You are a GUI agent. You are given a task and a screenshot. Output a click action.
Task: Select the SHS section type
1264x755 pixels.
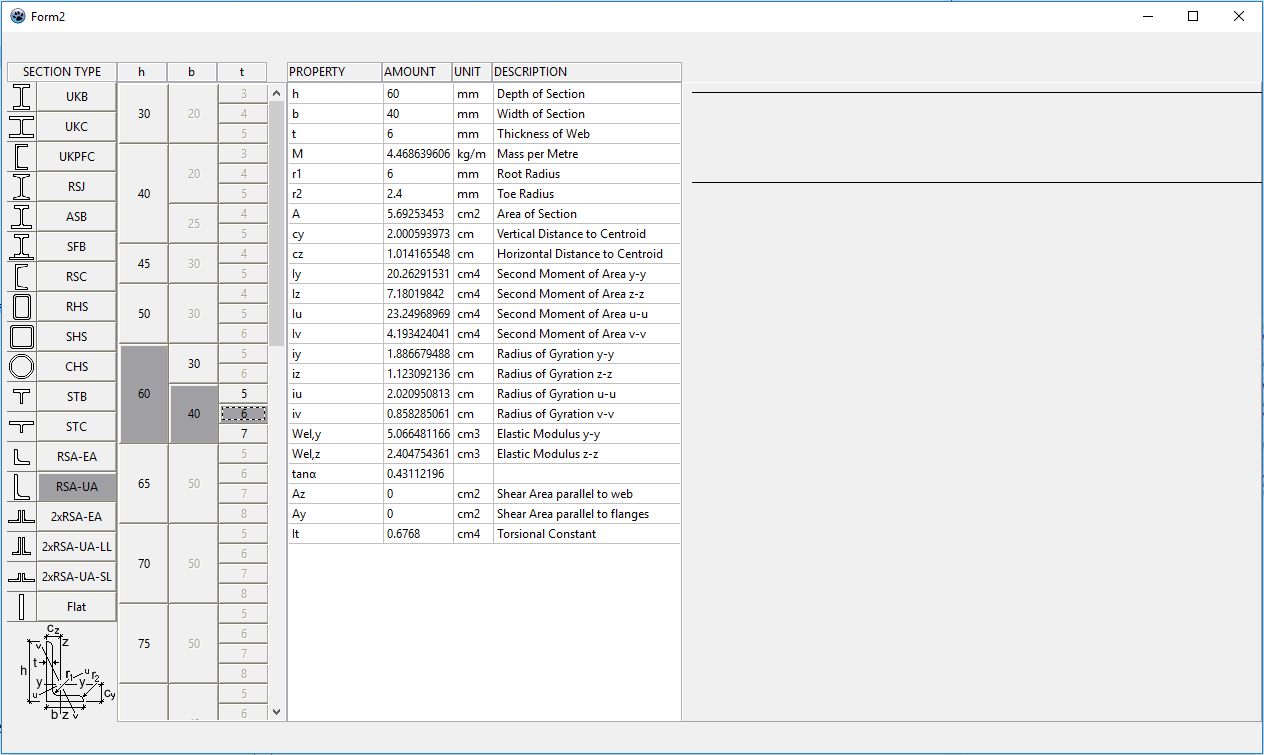pyautogui.click(x=77, y=337)
